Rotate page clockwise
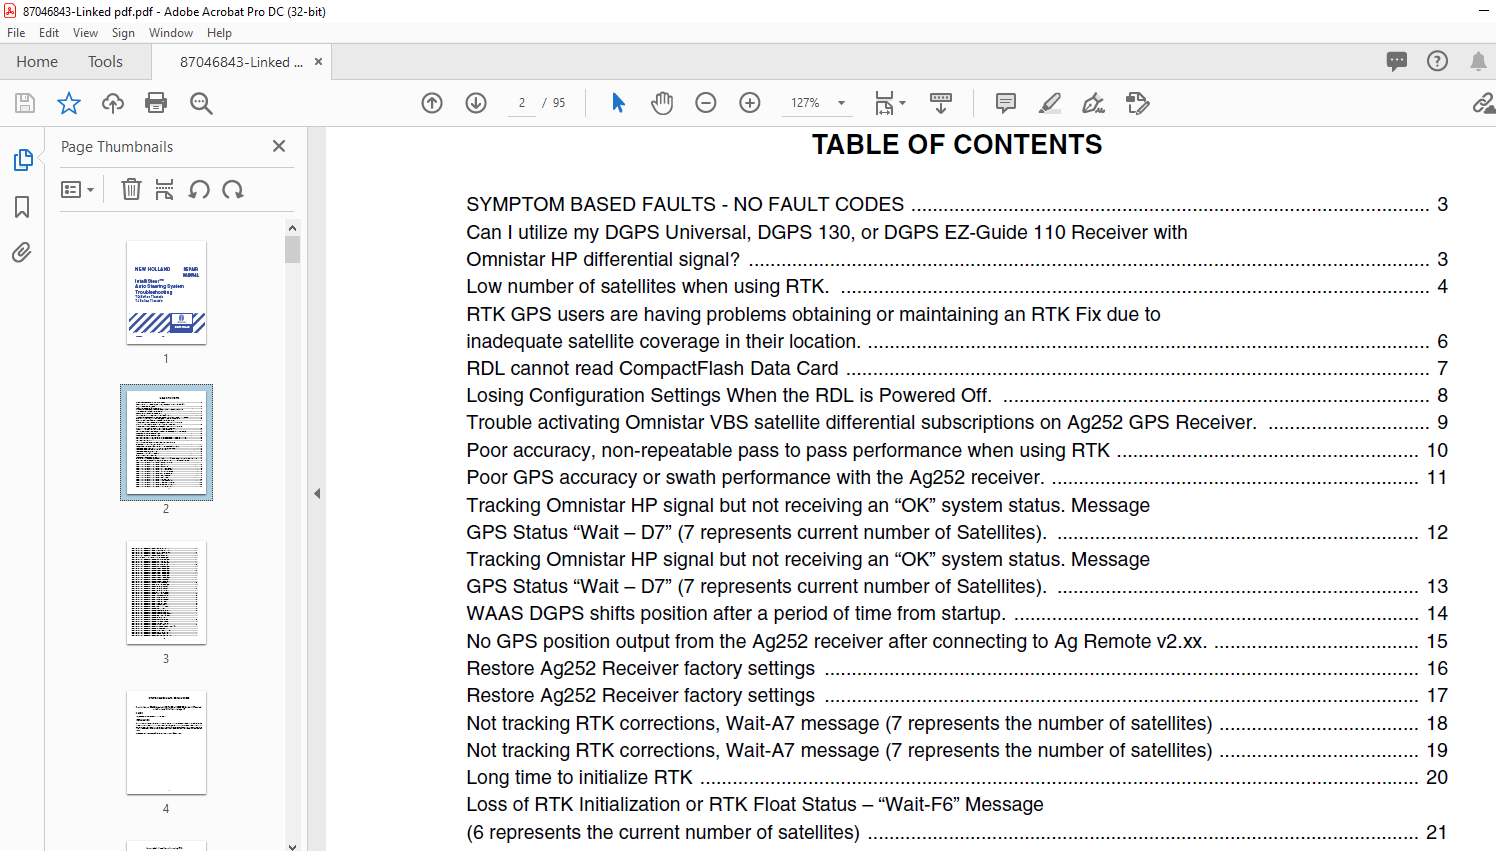 coord(233,189)
